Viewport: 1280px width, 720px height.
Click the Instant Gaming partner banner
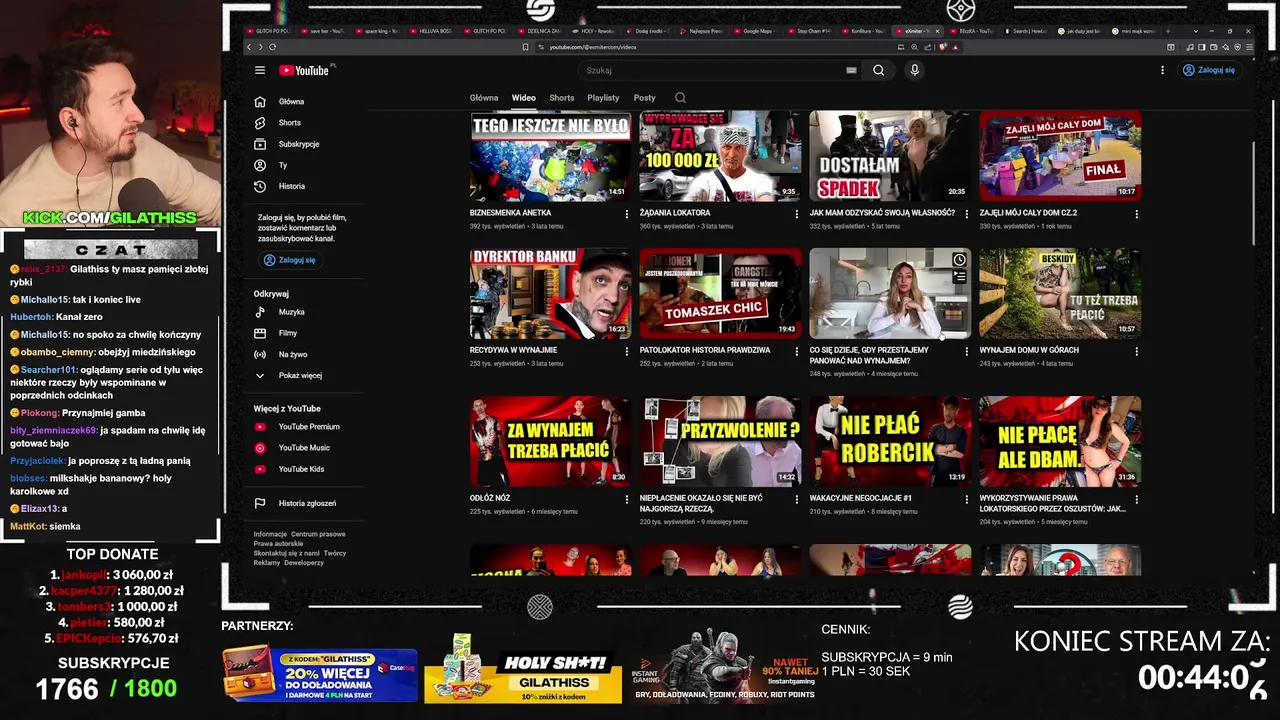coord(723,667)
